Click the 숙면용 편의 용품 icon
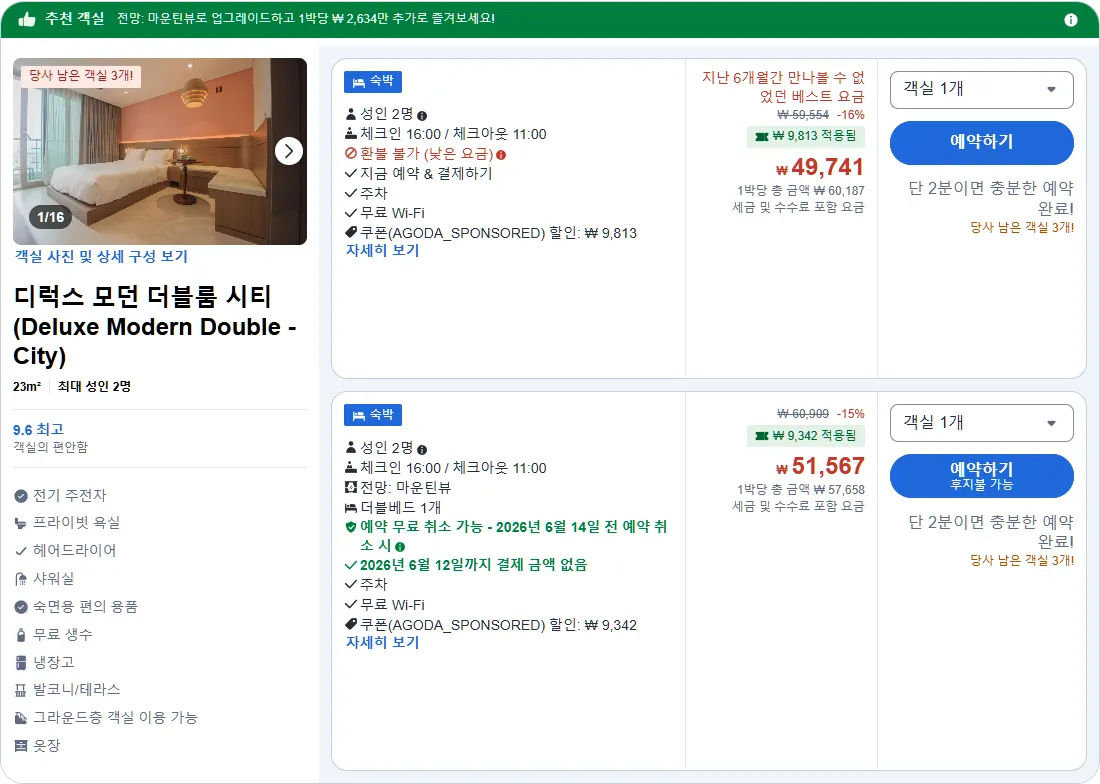 (x=21, y=607)
